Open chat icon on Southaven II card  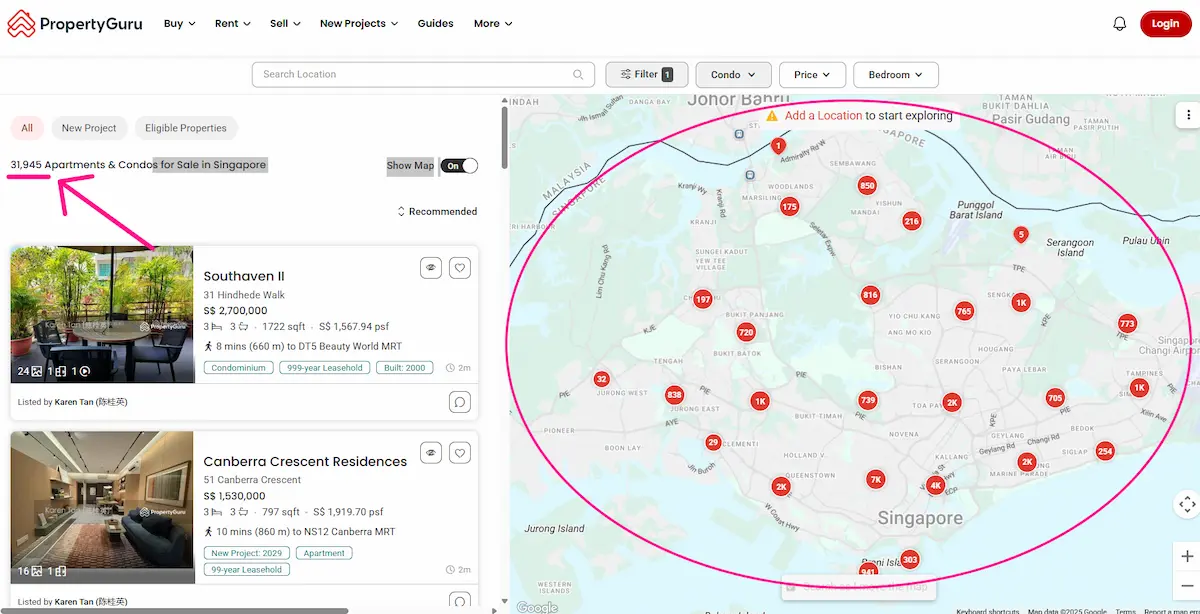tap(459, 401)
